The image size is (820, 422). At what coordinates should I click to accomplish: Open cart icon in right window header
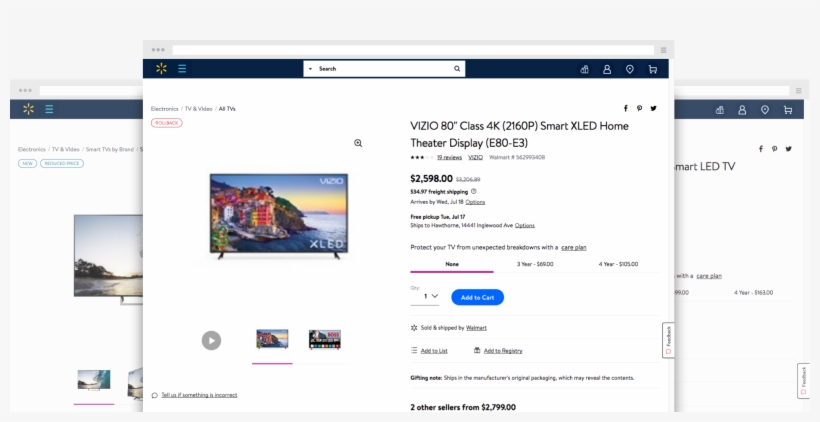coord(788,110)
